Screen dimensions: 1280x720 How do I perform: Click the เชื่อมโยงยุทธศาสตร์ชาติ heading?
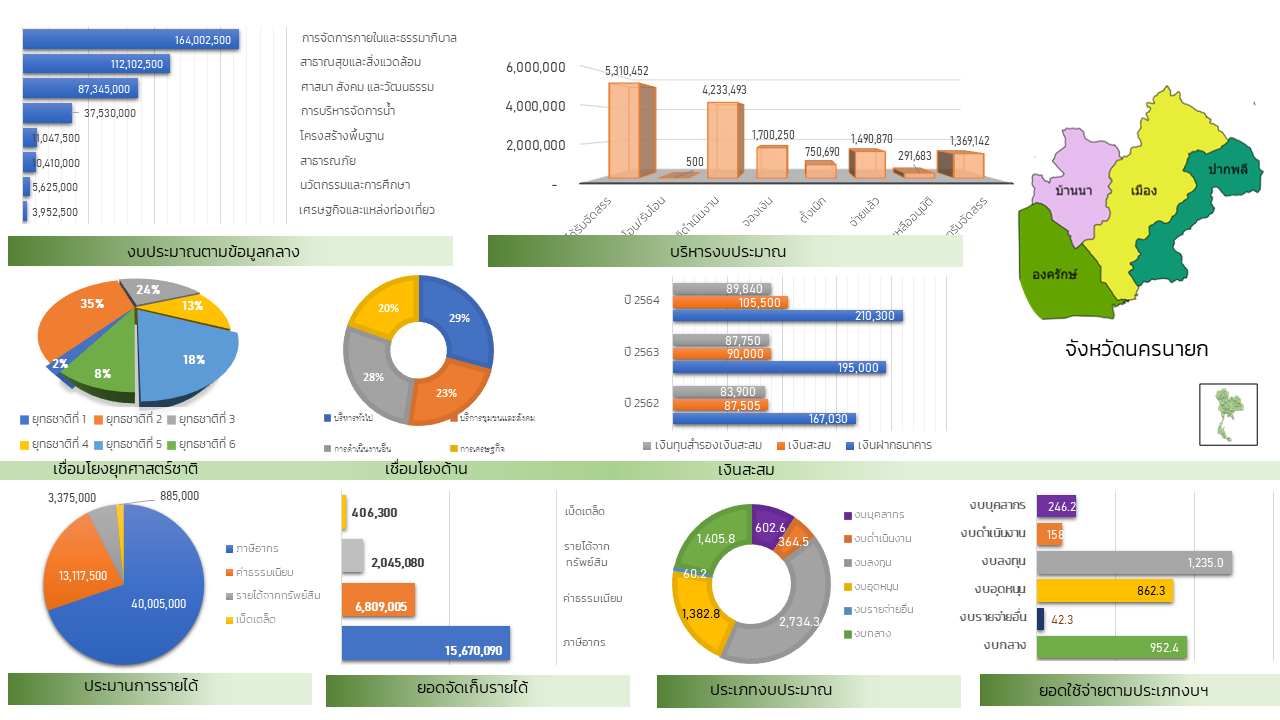pyautogui.click(x=125, y=469)
